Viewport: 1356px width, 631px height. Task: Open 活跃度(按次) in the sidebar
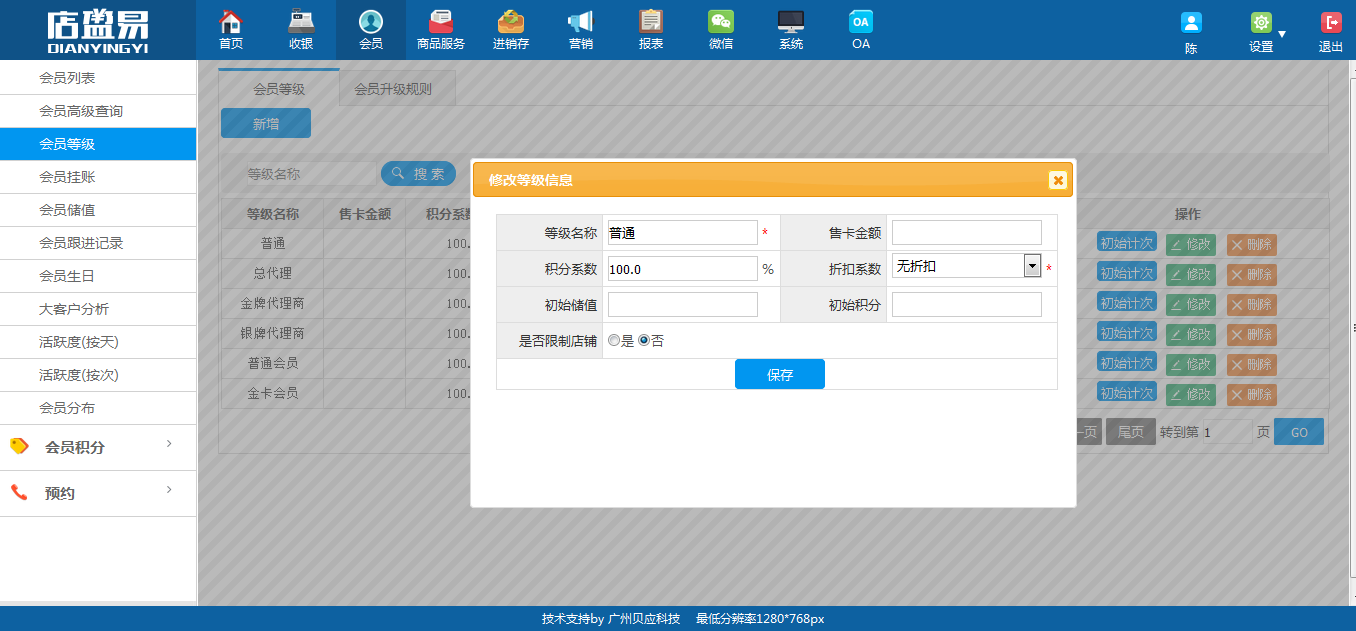pyautogui.click(x=98, y=375)
